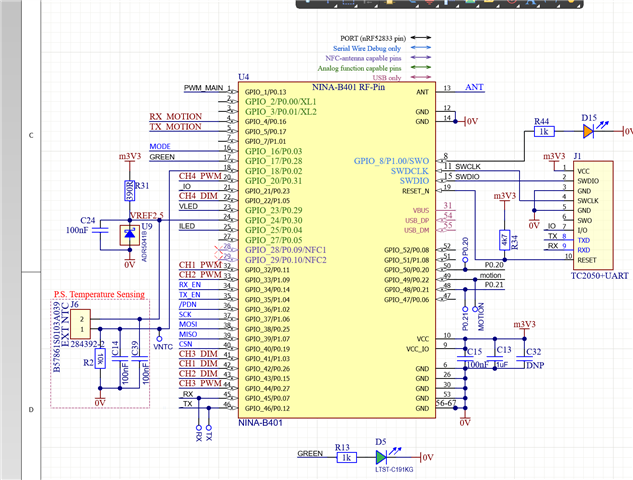Select the VBUS pin name in U4
Screen dimensions: 633x480
[x=421, y=211]
